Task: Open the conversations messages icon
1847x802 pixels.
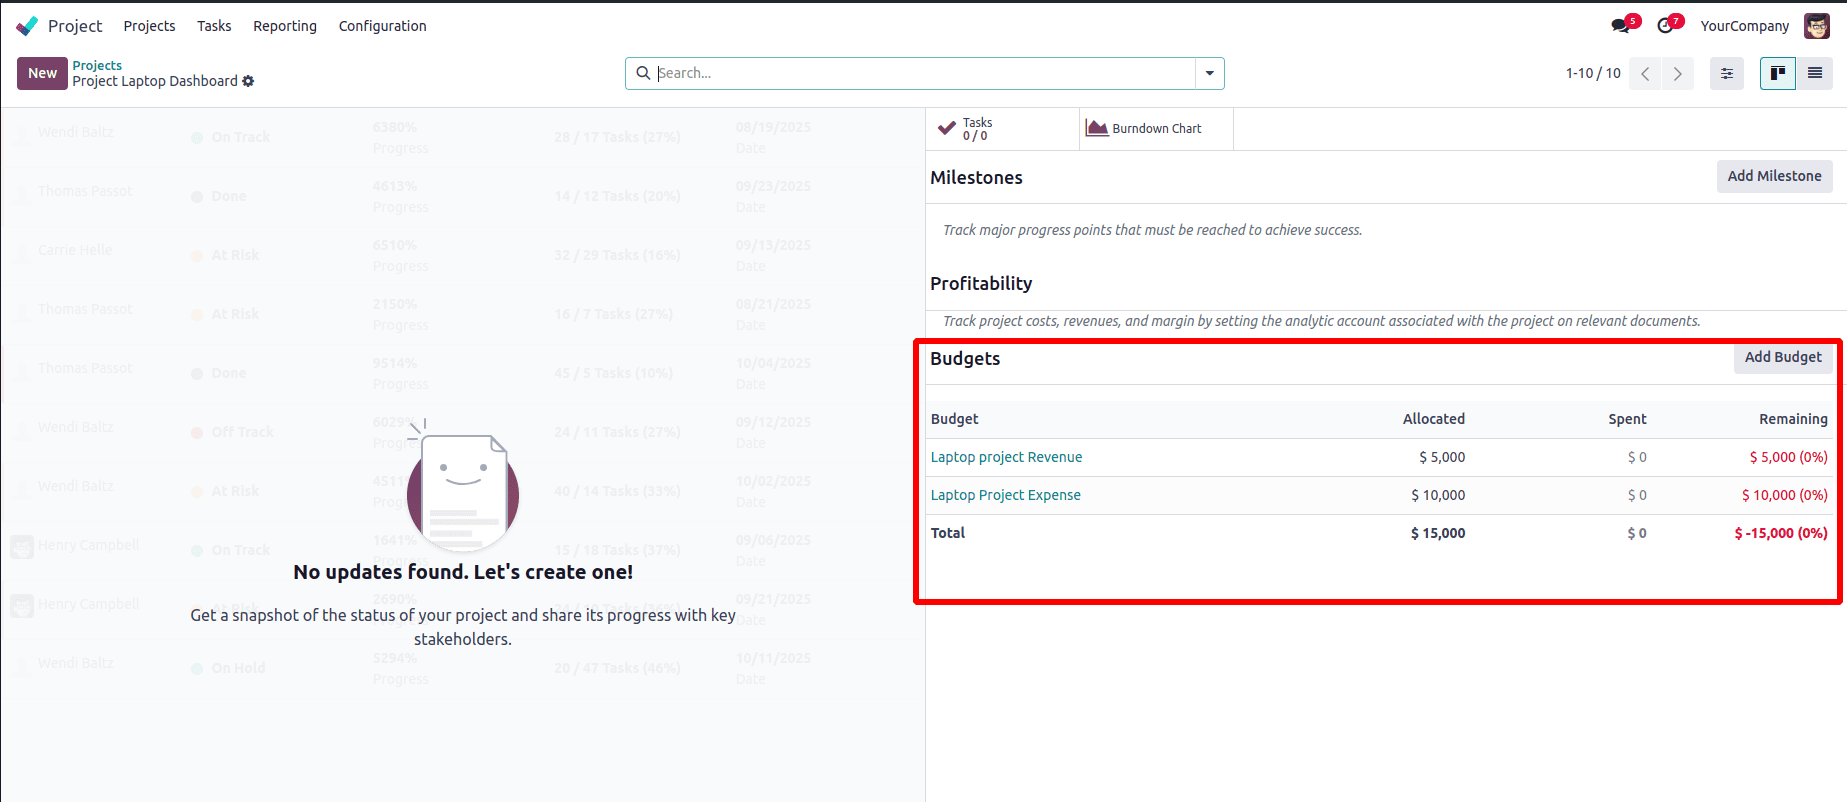Action: click(x=1621, y=26)
